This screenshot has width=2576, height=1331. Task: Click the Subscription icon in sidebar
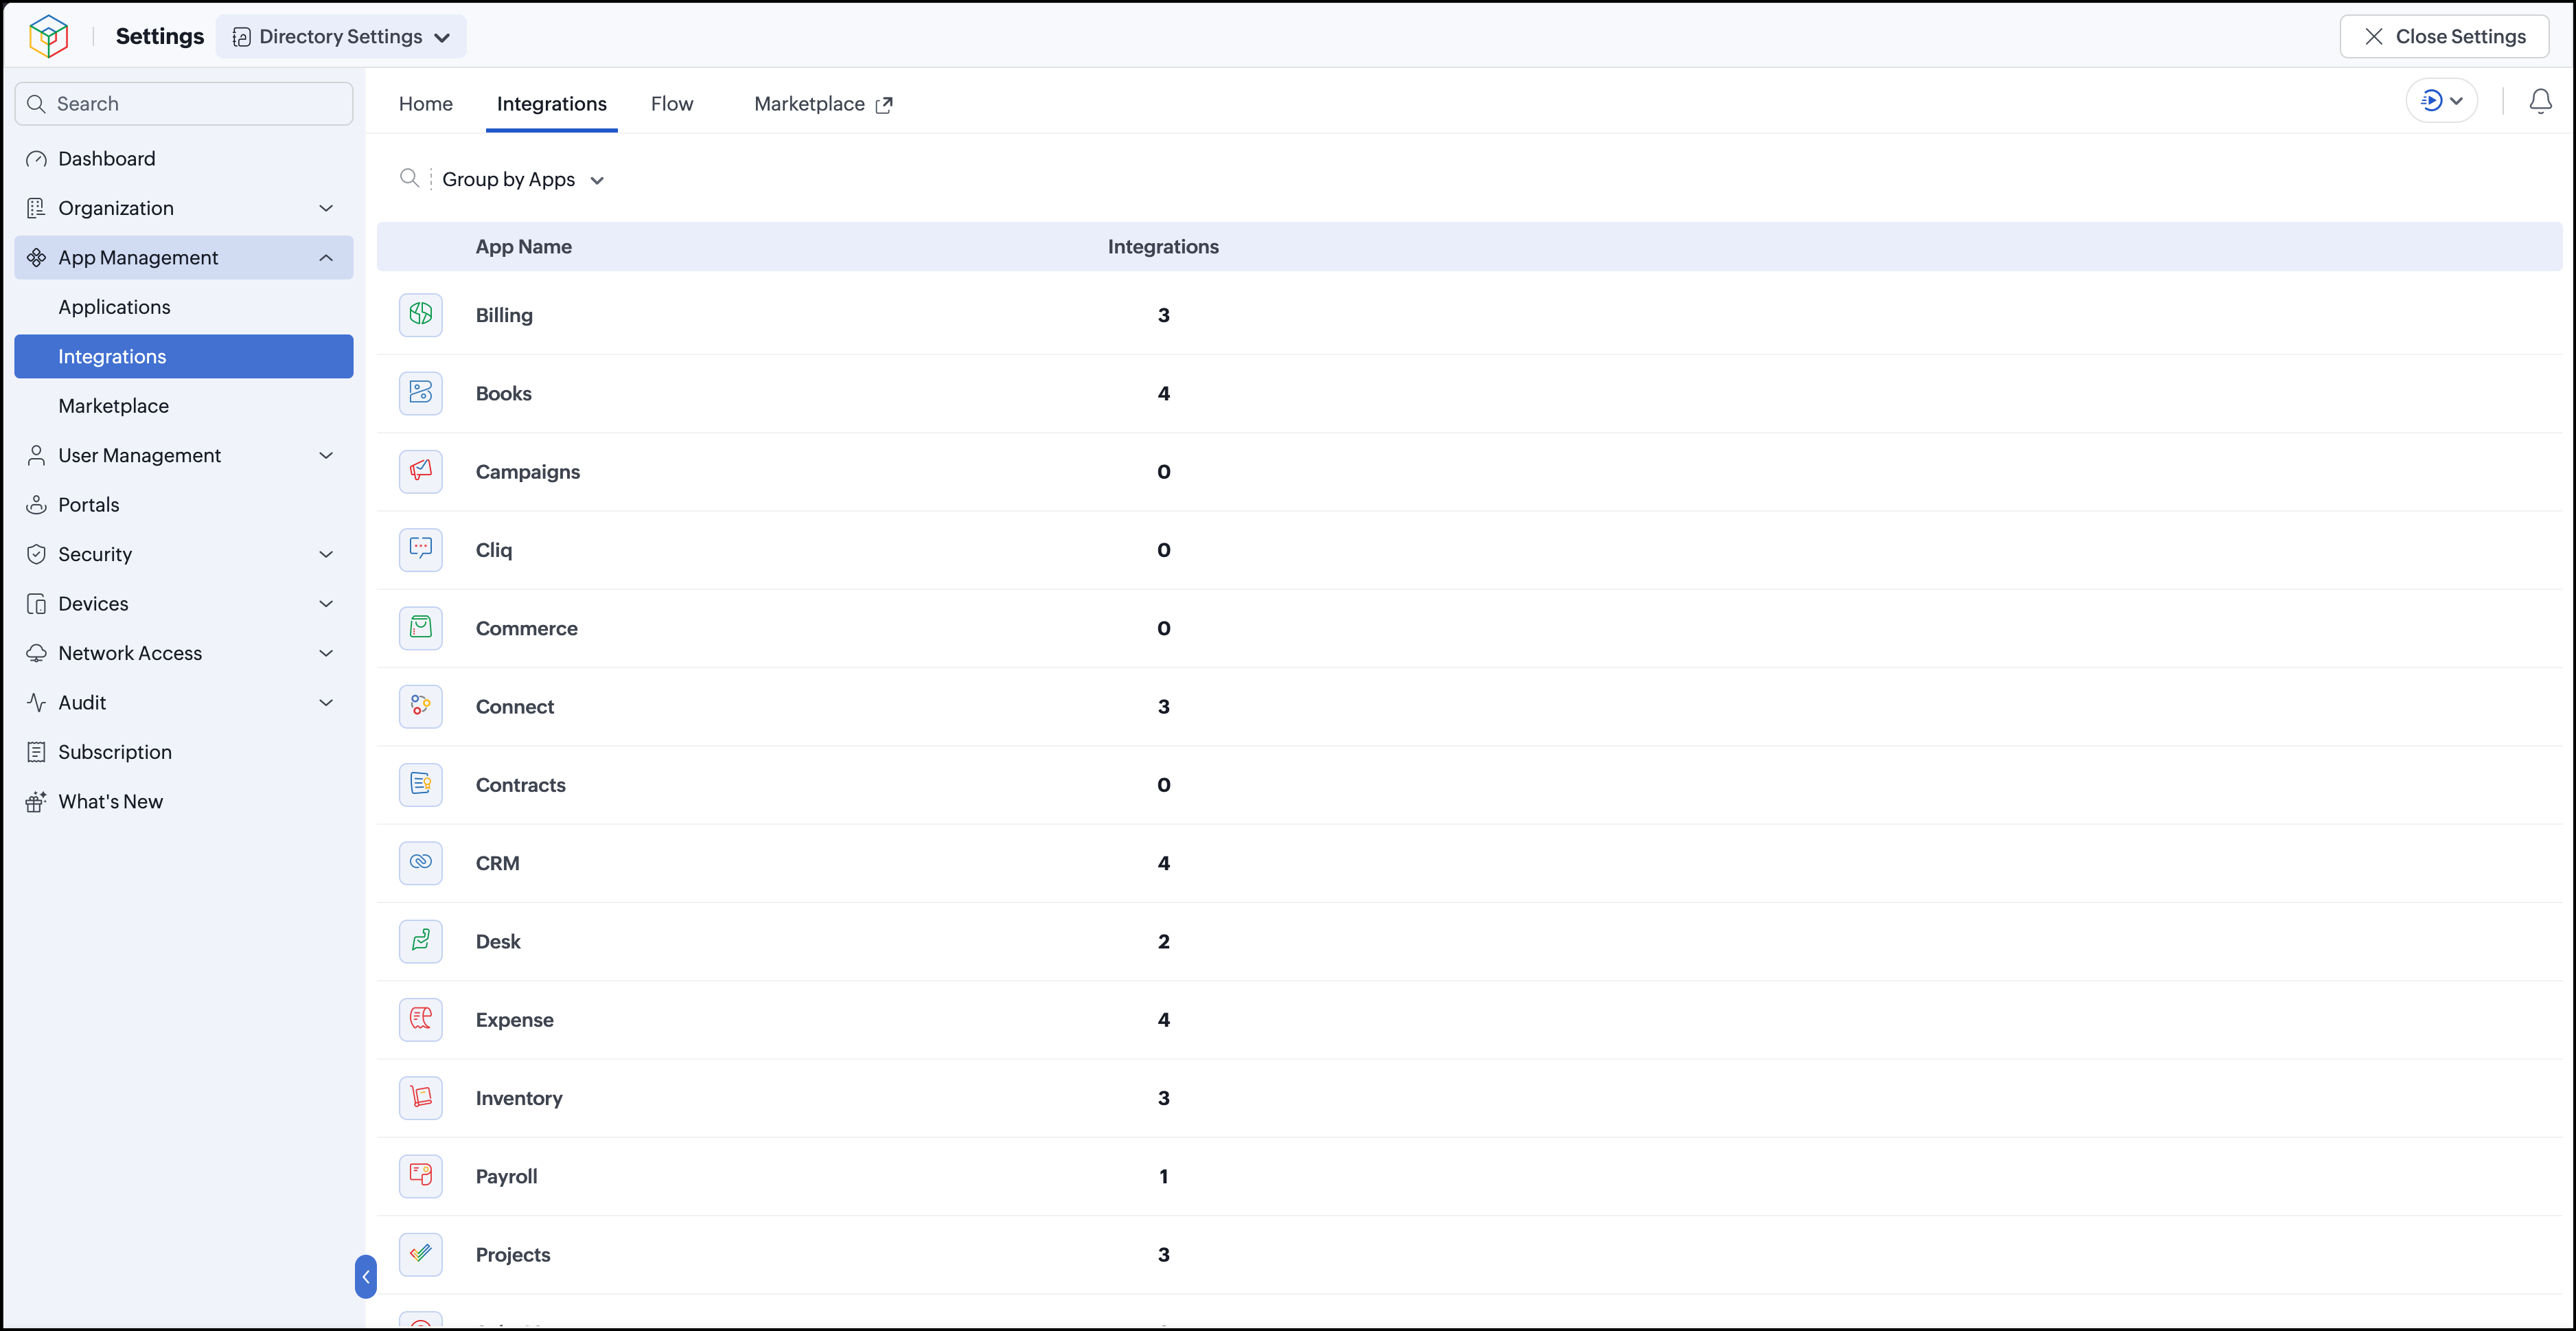(36, 752)
